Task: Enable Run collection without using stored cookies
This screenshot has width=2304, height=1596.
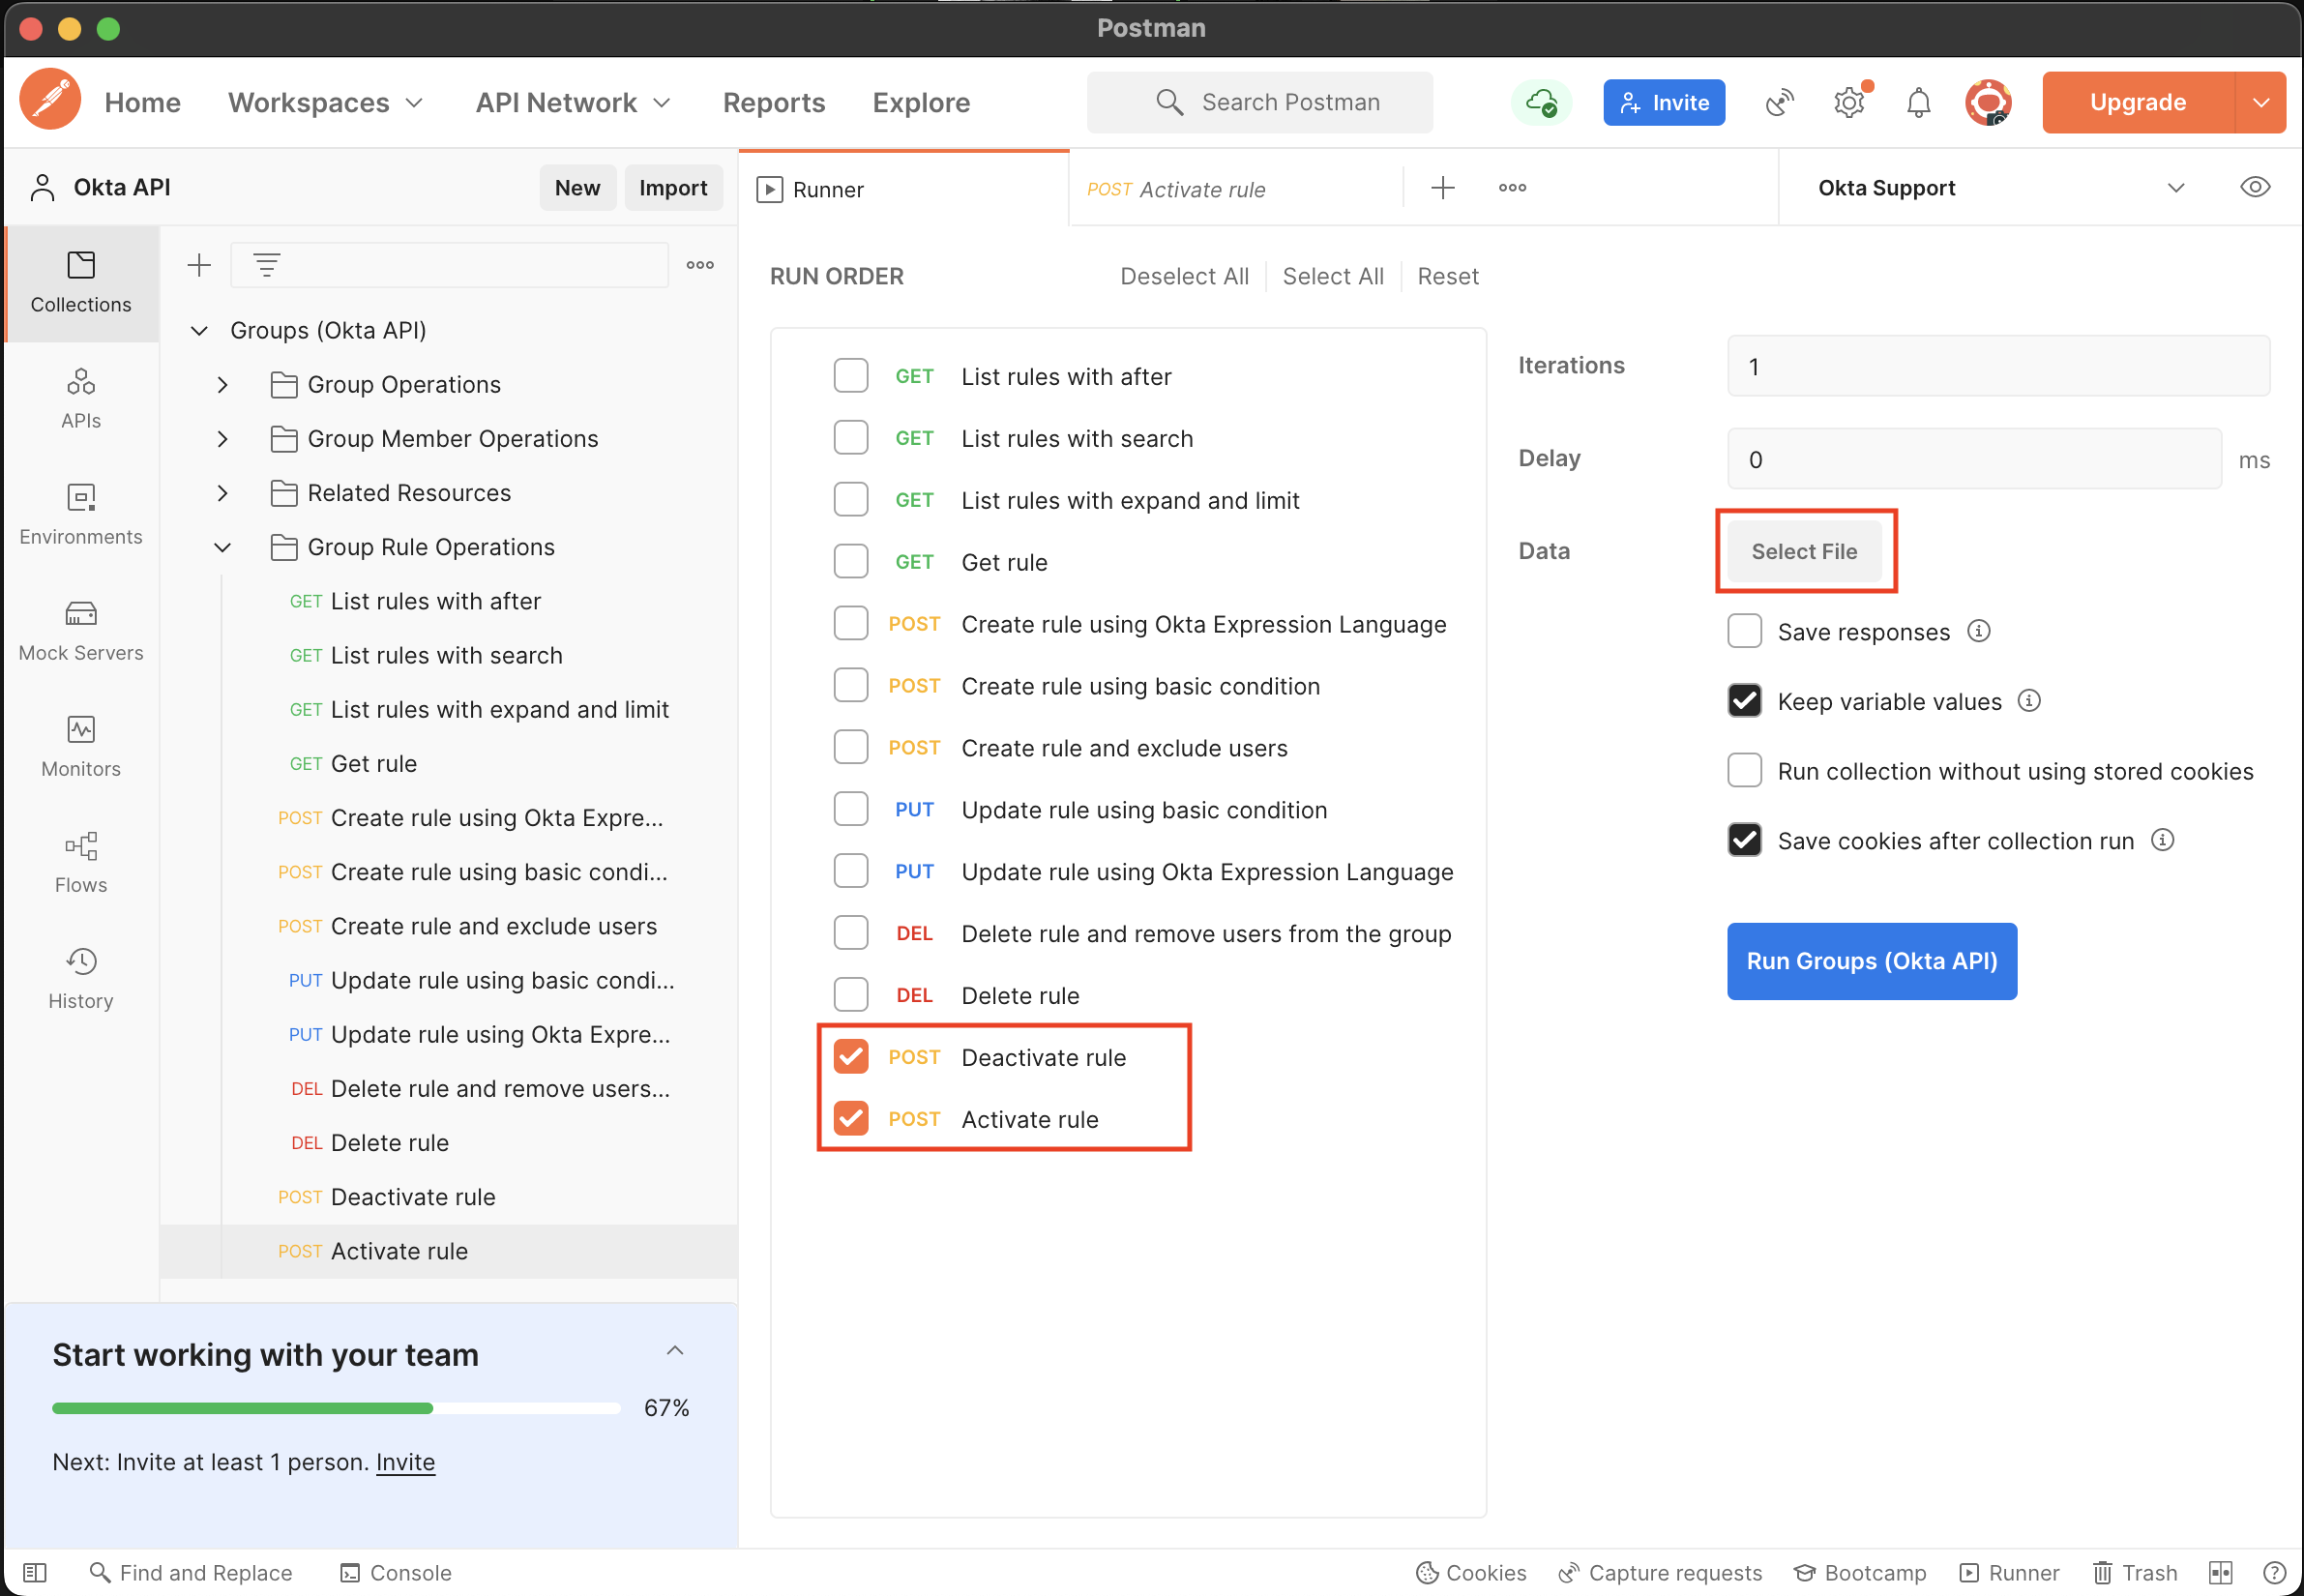Action: (x=1744, y=770)
